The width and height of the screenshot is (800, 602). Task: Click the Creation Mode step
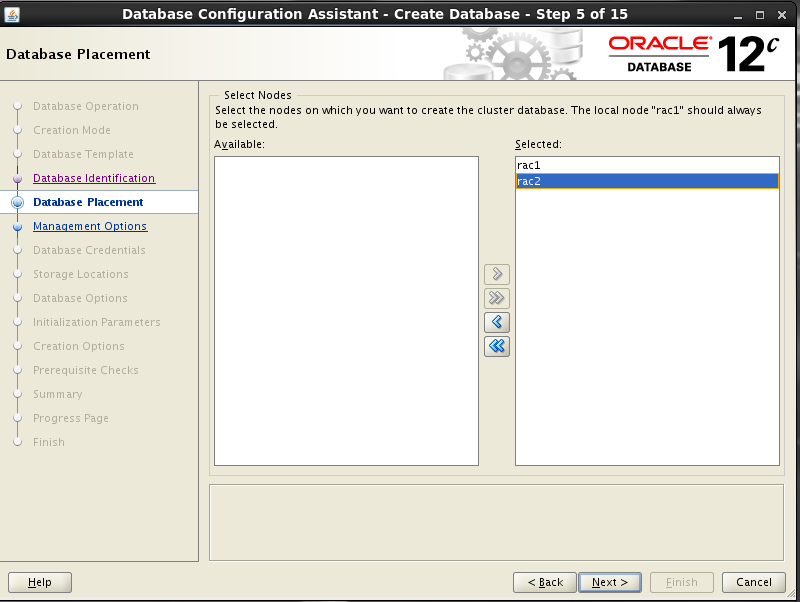tap(72, 130)
